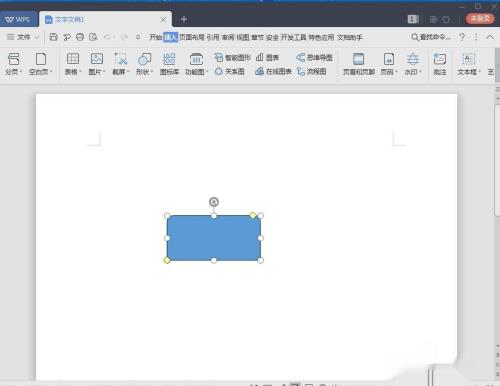Switch to the 开始 (Home) tab

click(155, 37)
